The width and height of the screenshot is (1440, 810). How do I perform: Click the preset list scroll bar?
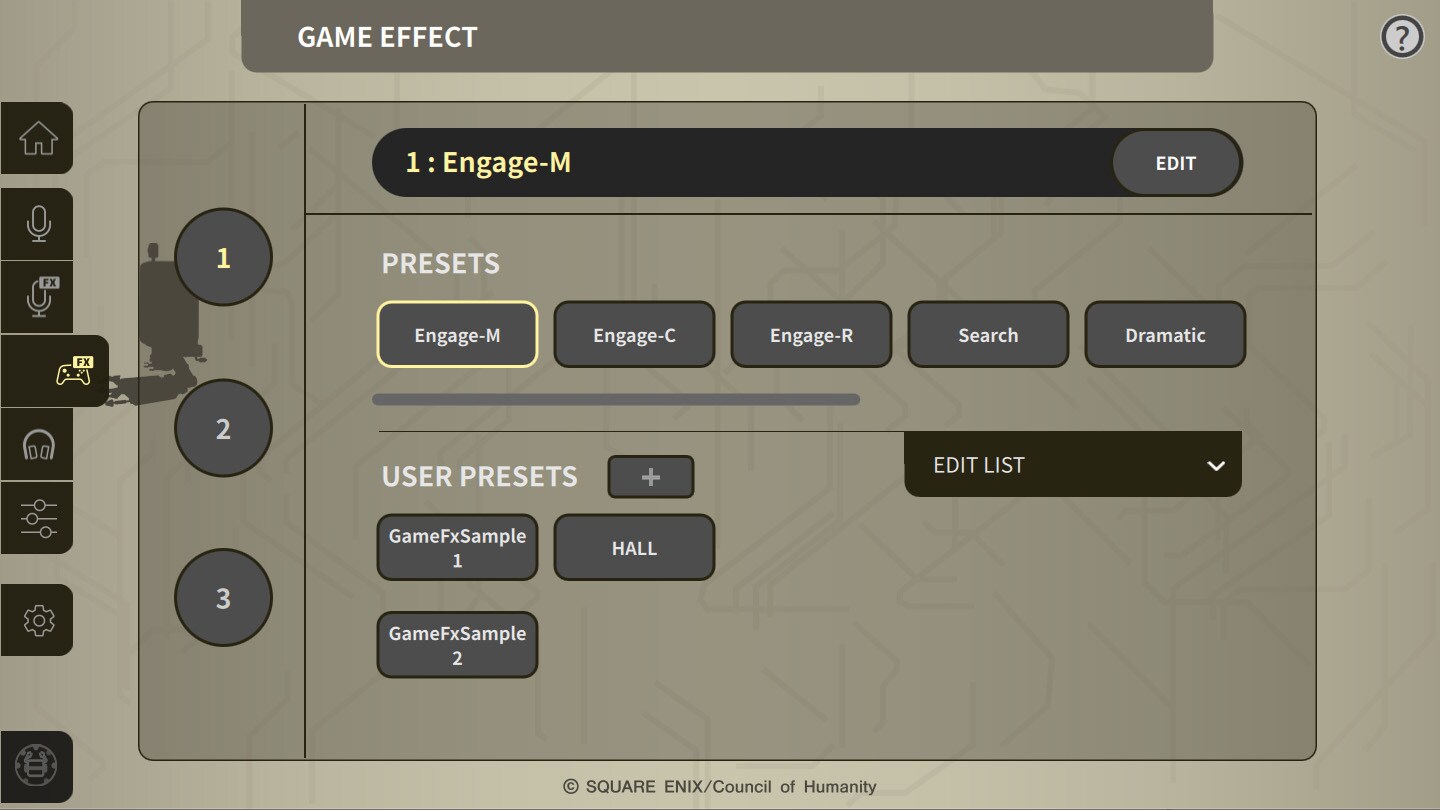coord(616,399)
